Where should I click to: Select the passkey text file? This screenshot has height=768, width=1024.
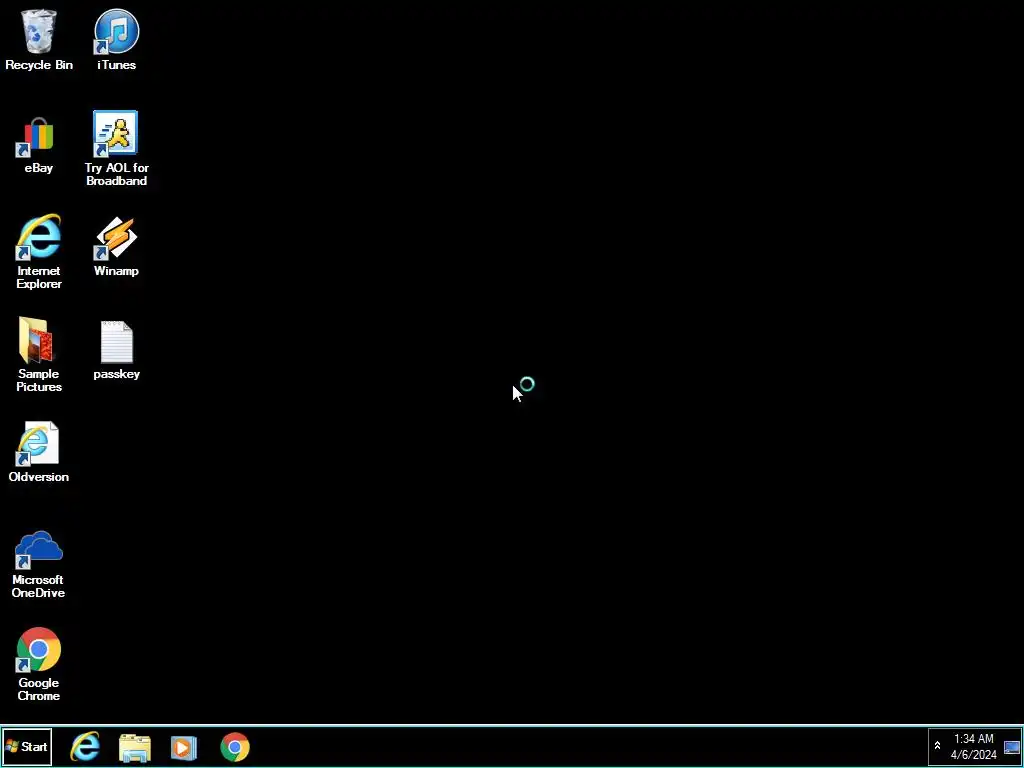tap(116, 350)
